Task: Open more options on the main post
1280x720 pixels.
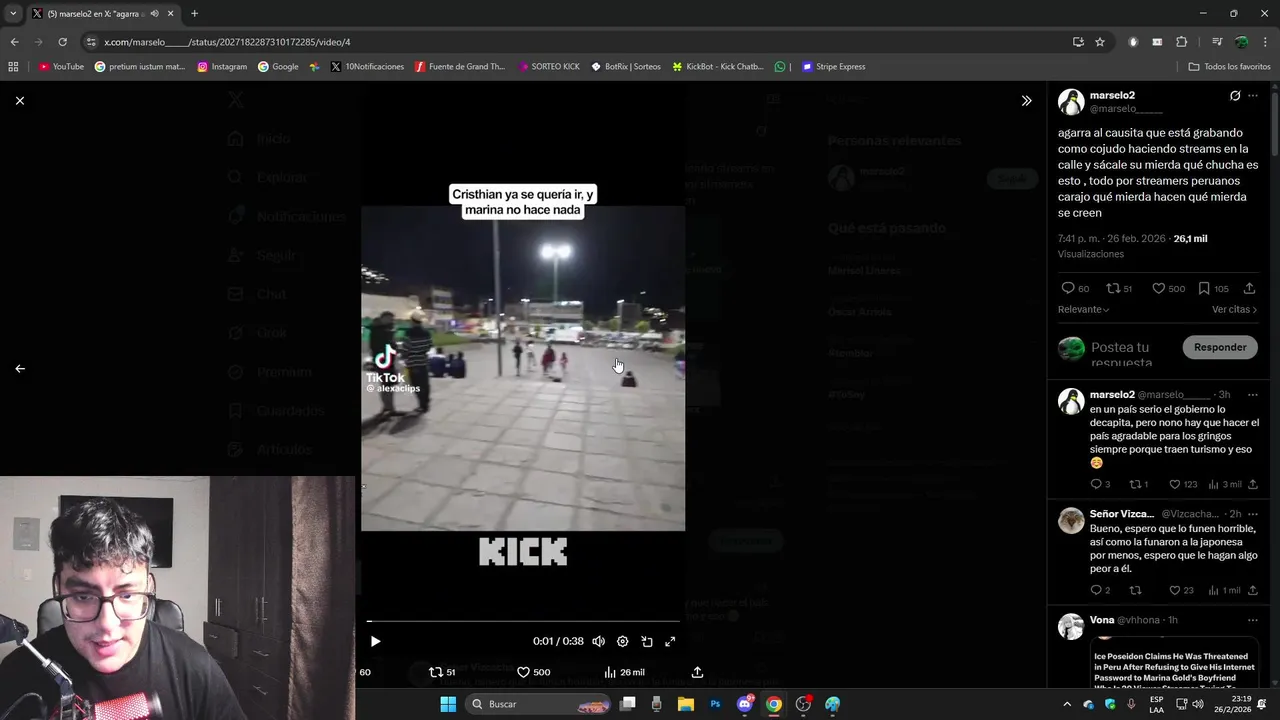Action: (1253, 96)
